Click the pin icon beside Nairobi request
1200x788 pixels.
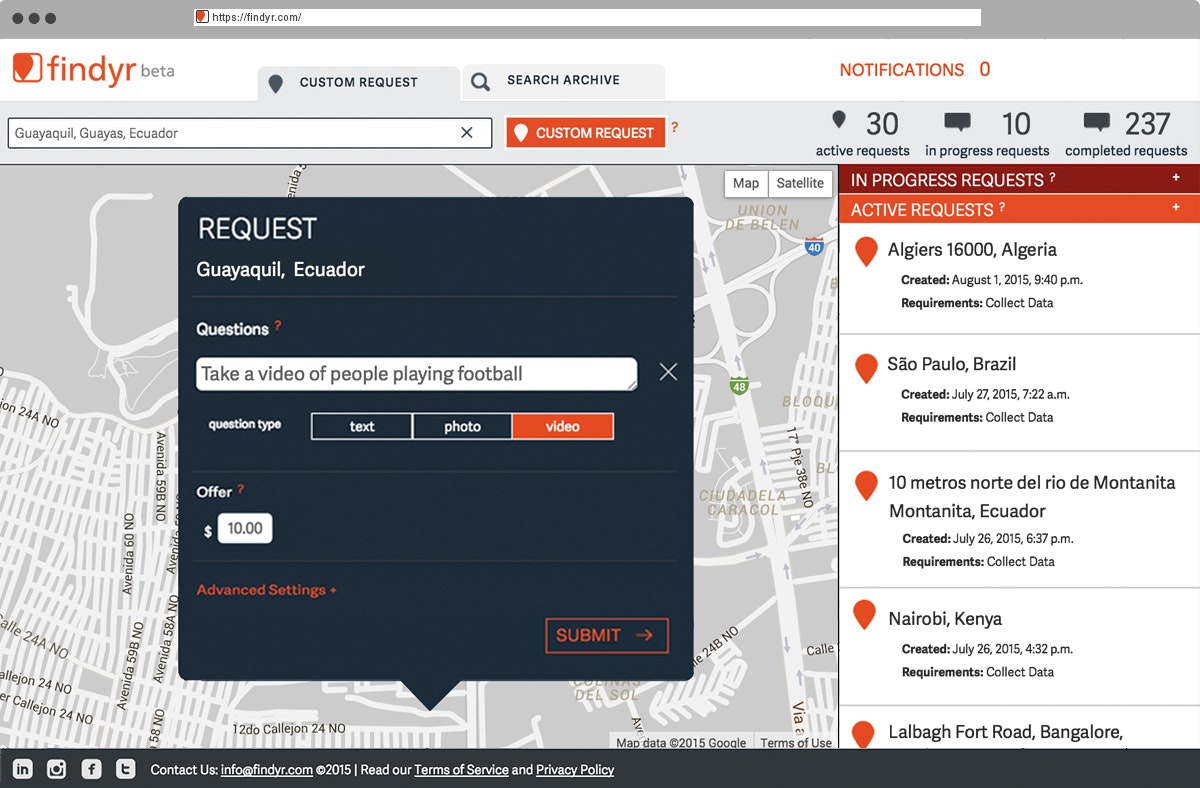tap(866, 615)
